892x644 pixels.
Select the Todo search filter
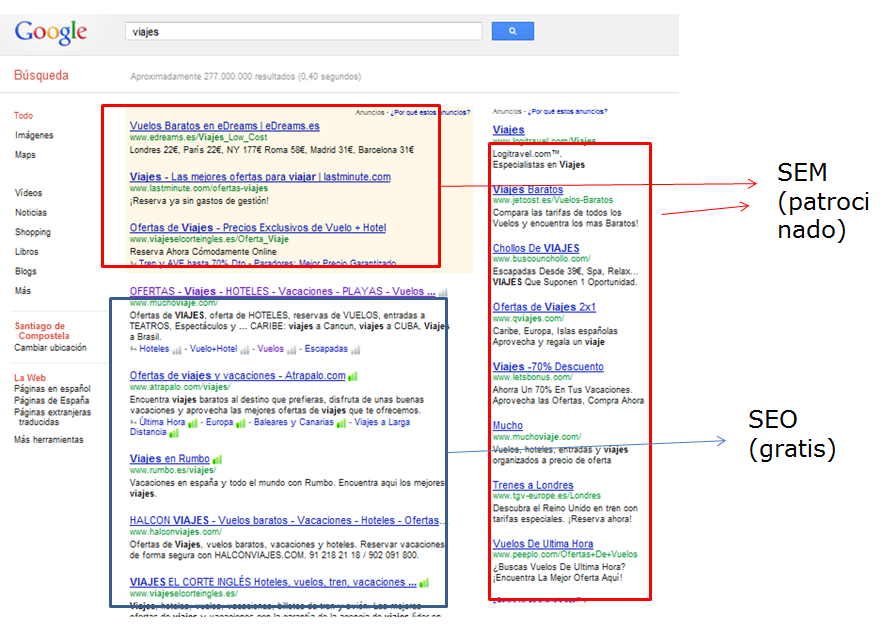[23, 115]
